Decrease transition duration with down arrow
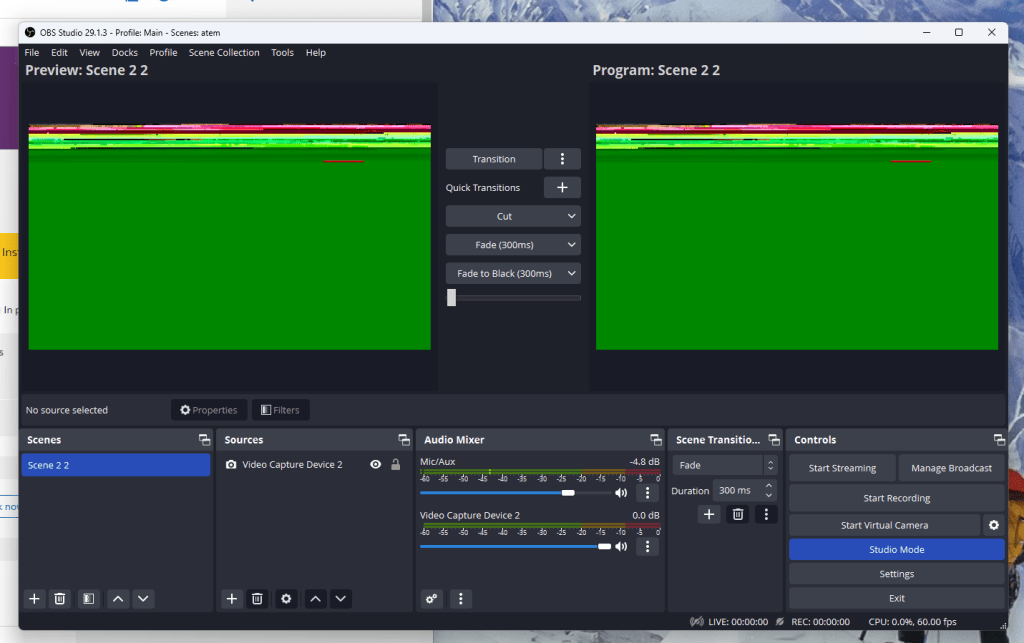 769,495
